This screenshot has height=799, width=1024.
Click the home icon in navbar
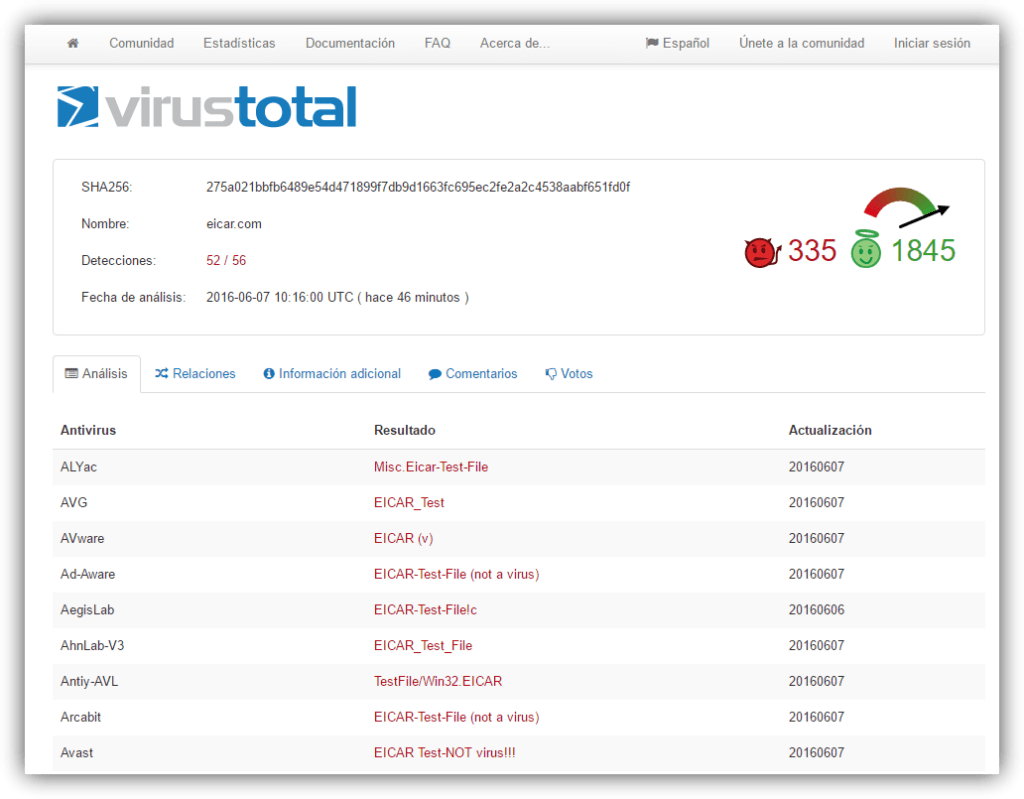pos(72,43)
